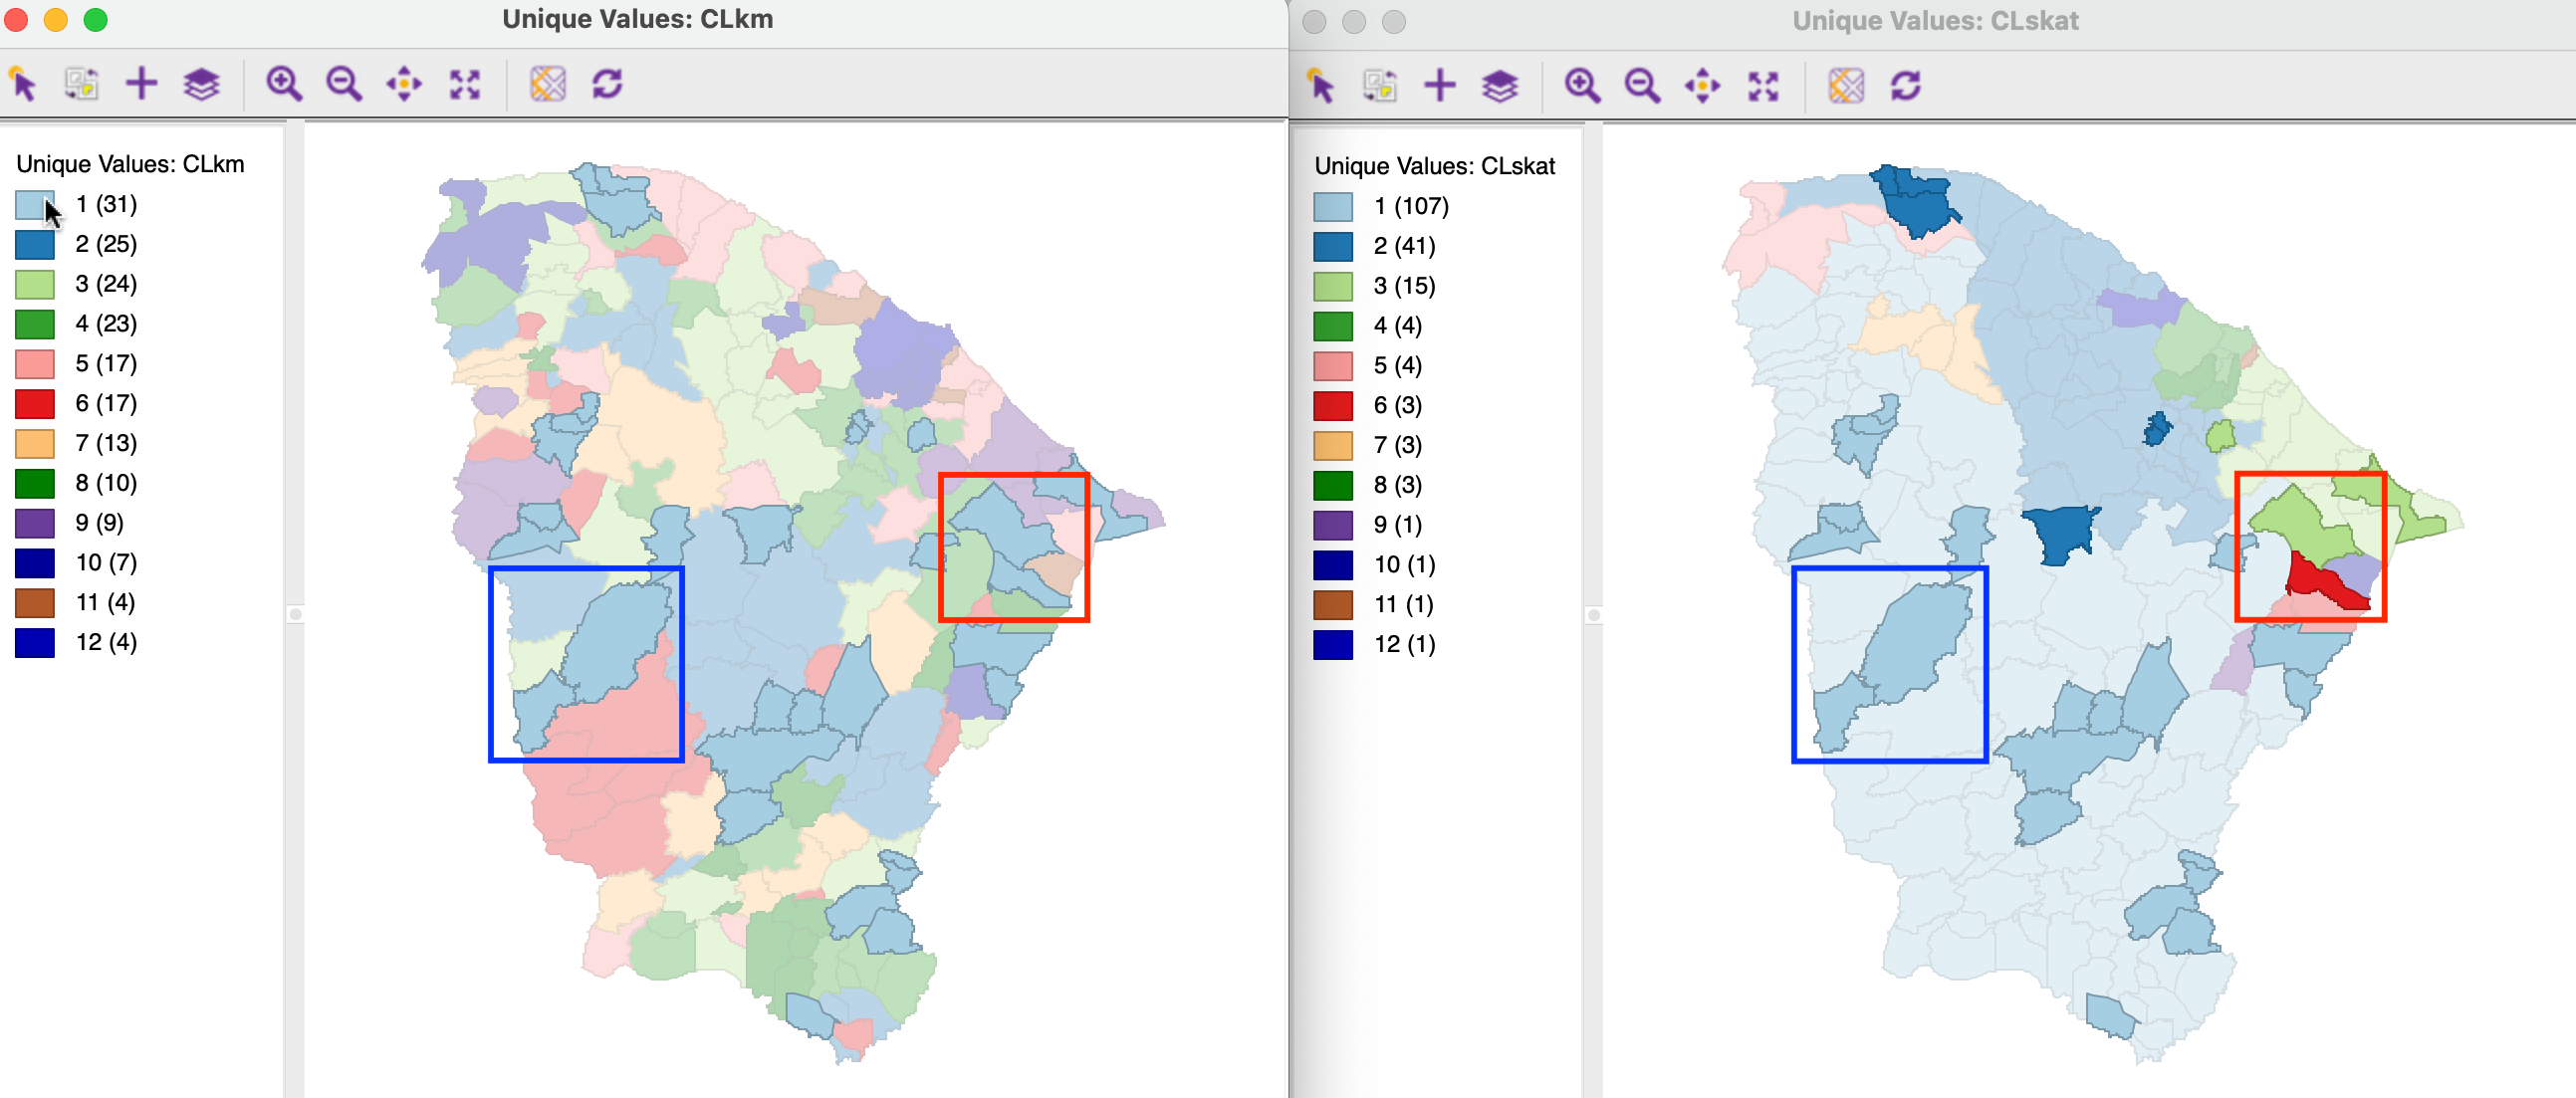Select '6 (17)' label in CLkm legend
Image resolution: width=2576 pixels, height=1098 pixels.
coord(106,403)
